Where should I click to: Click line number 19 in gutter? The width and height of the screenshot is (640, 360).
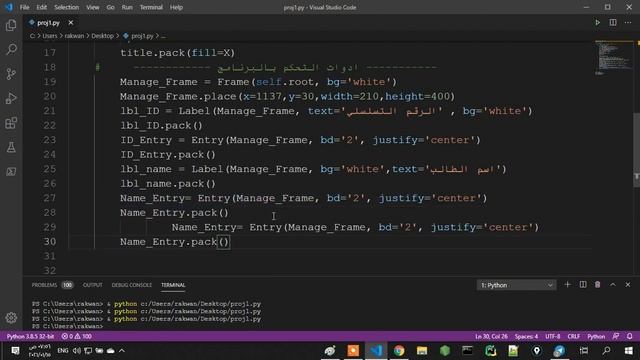pyautogui.click(x=49, y=82)
